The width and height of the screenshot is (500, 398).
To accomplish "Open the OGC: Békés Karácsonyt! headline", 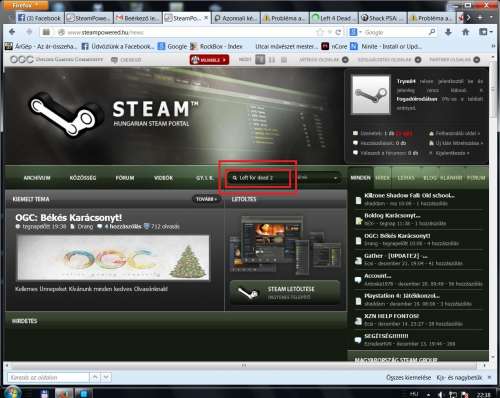I will pos(69,218).
